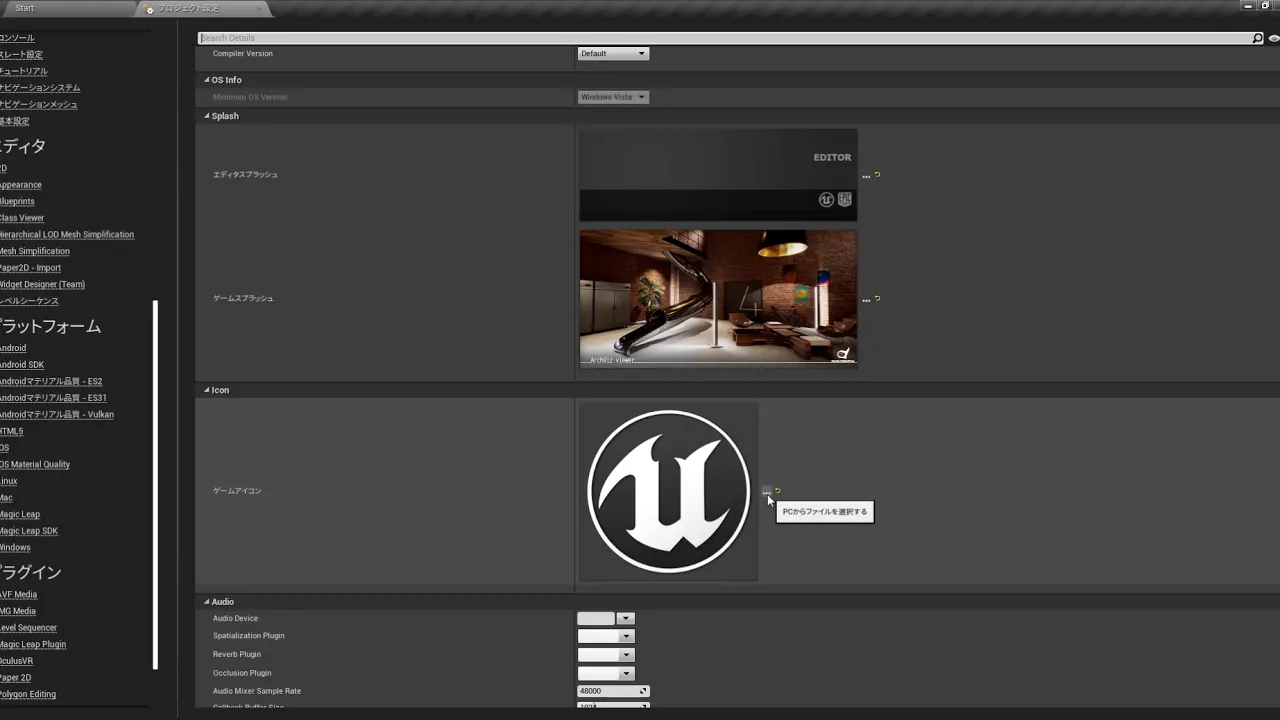The width and height of the screenshot is (1280, 720).
Task: Click the sidebar category list scrollbar
Action: [x=155, y=484]
